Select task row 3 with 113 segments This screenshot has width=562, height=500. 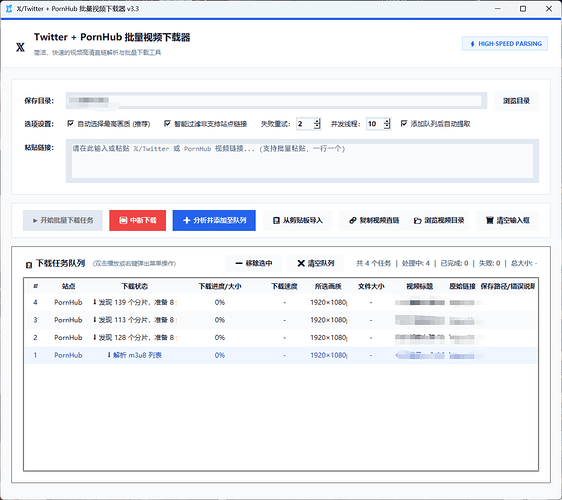click(x=281, y=320)
